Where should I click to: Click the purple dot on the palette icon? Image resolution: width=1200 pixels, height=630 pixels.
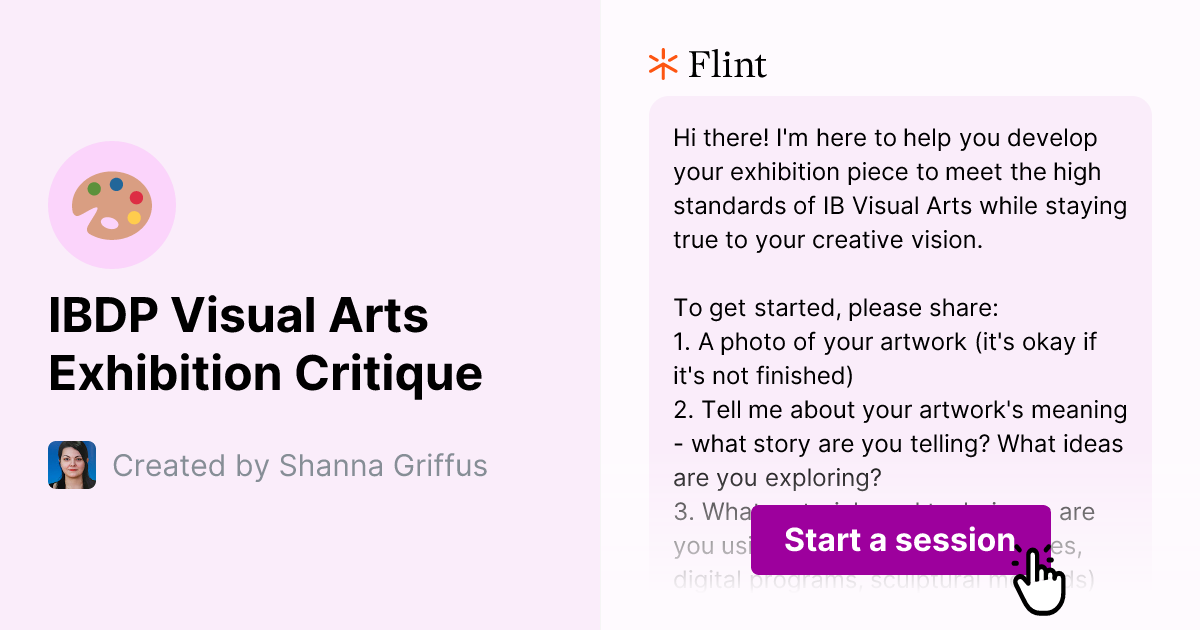pos(116,185)
